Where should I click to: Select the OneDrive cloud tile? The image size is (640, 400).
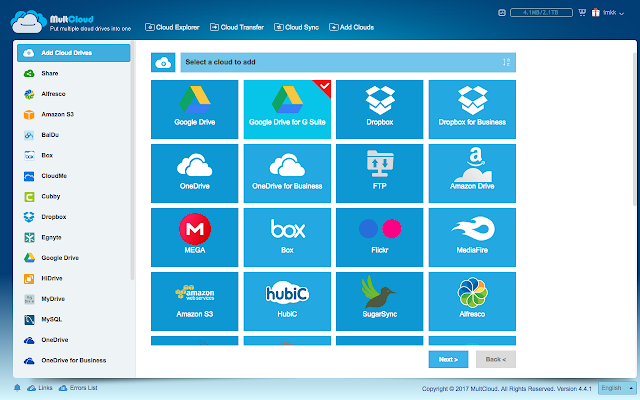[x=194, y=173]
